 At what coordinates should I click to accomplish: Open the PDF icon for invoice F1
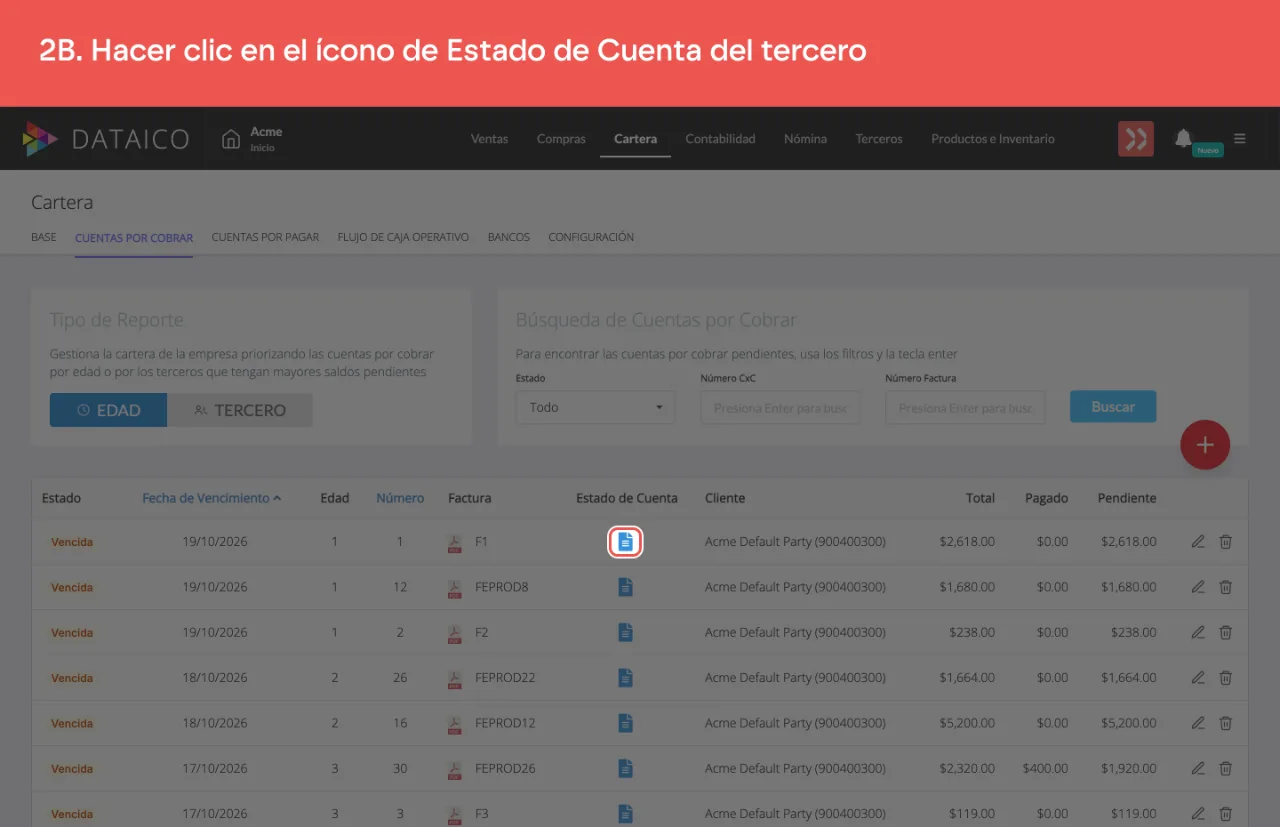click(x=455, y=542)
